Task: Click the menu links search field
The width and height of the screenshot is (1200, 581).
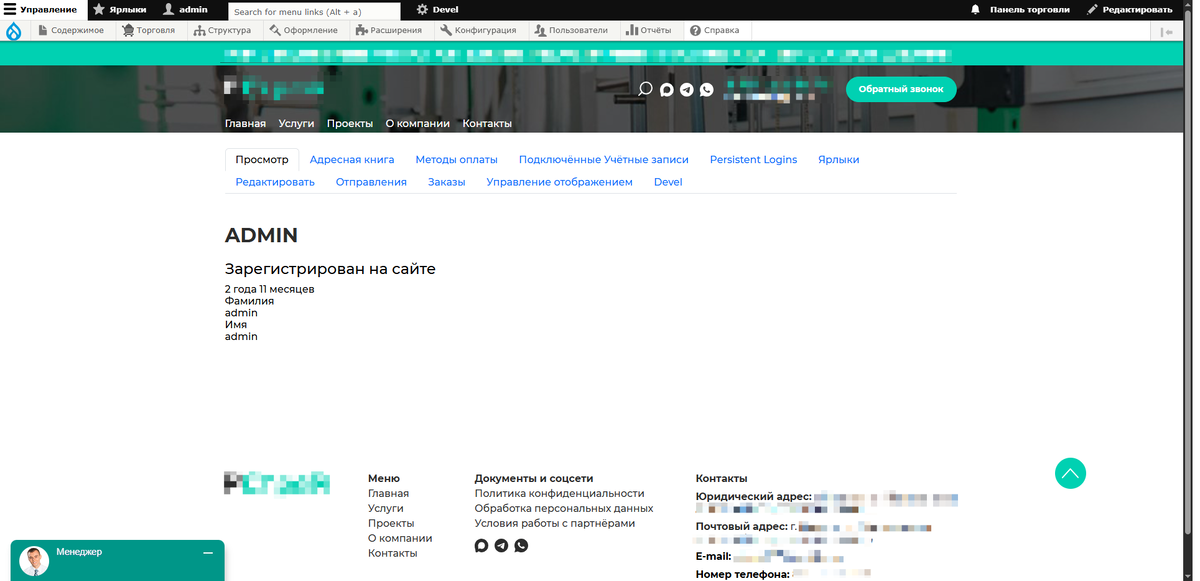Action: click(x=312, y=9)
